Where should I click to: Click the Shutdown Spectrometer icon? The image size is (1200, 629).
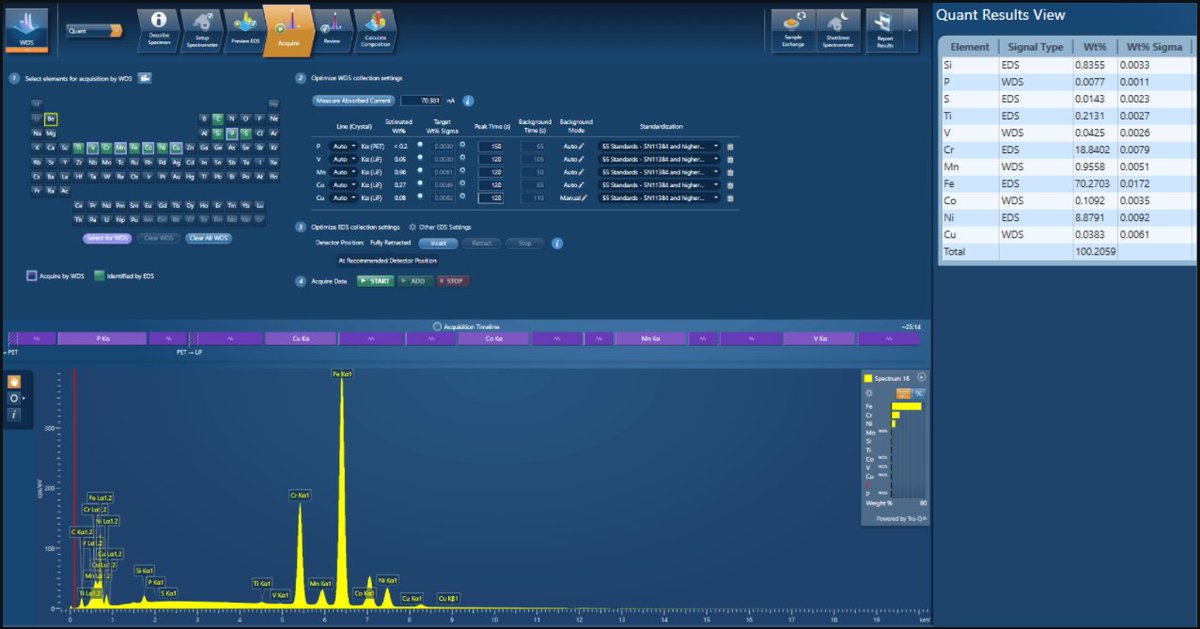[x=838, y=31]
